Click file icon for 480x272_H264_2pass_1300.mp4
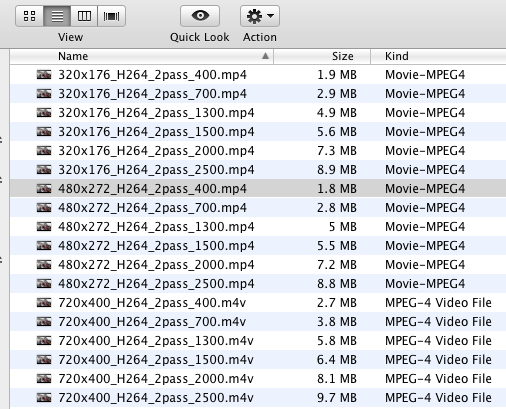Screen dimensions: 506x409 [44, 226]
